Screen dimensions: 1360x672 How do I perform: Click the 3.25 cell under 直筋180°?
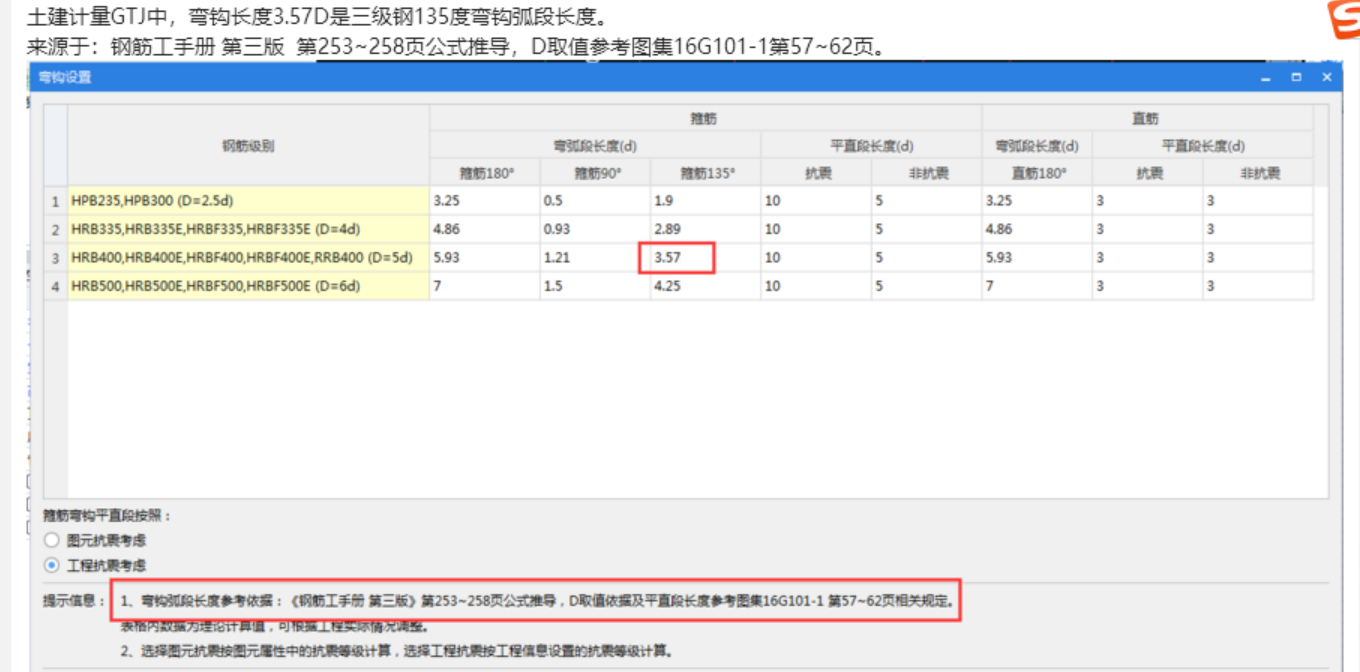[x=1037, y=200]
